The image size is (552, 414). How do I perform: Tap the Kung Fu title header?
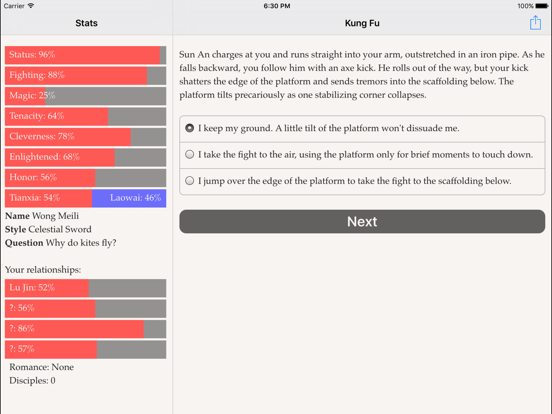pyautogui.click(x=362, y=23)
